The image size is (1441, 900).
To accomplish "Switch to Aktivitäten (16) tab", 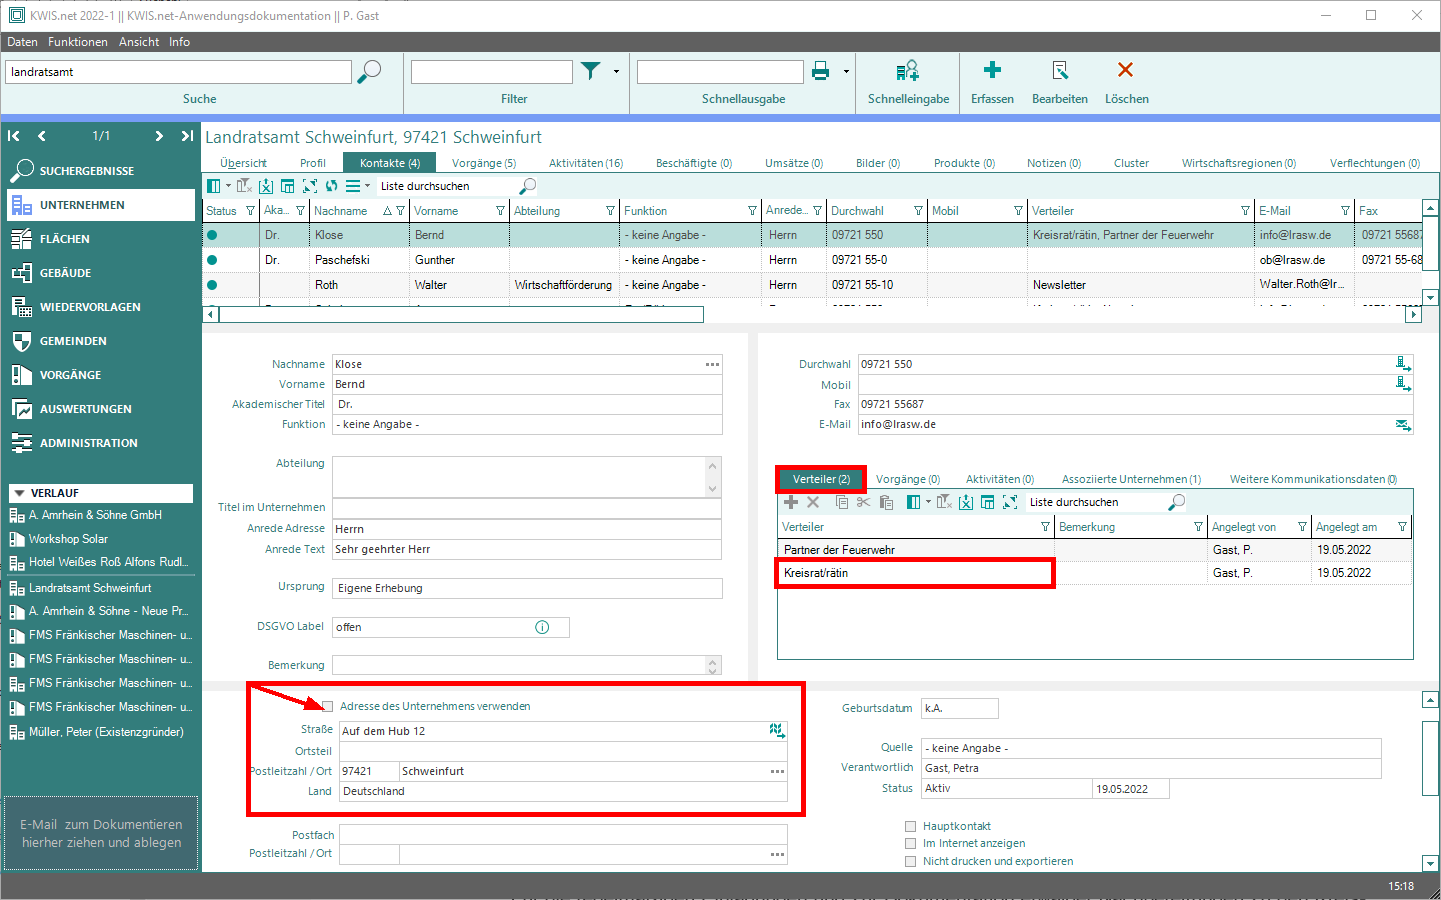I will pos(586,163).
